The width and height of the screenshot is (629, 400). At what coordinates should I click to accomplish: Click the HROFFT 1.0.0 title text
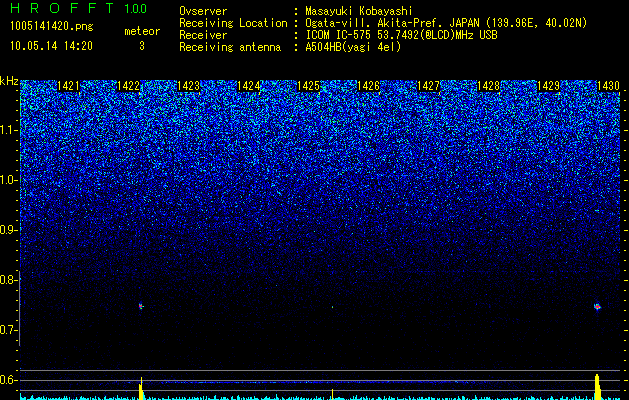click(x=79, y=8)
